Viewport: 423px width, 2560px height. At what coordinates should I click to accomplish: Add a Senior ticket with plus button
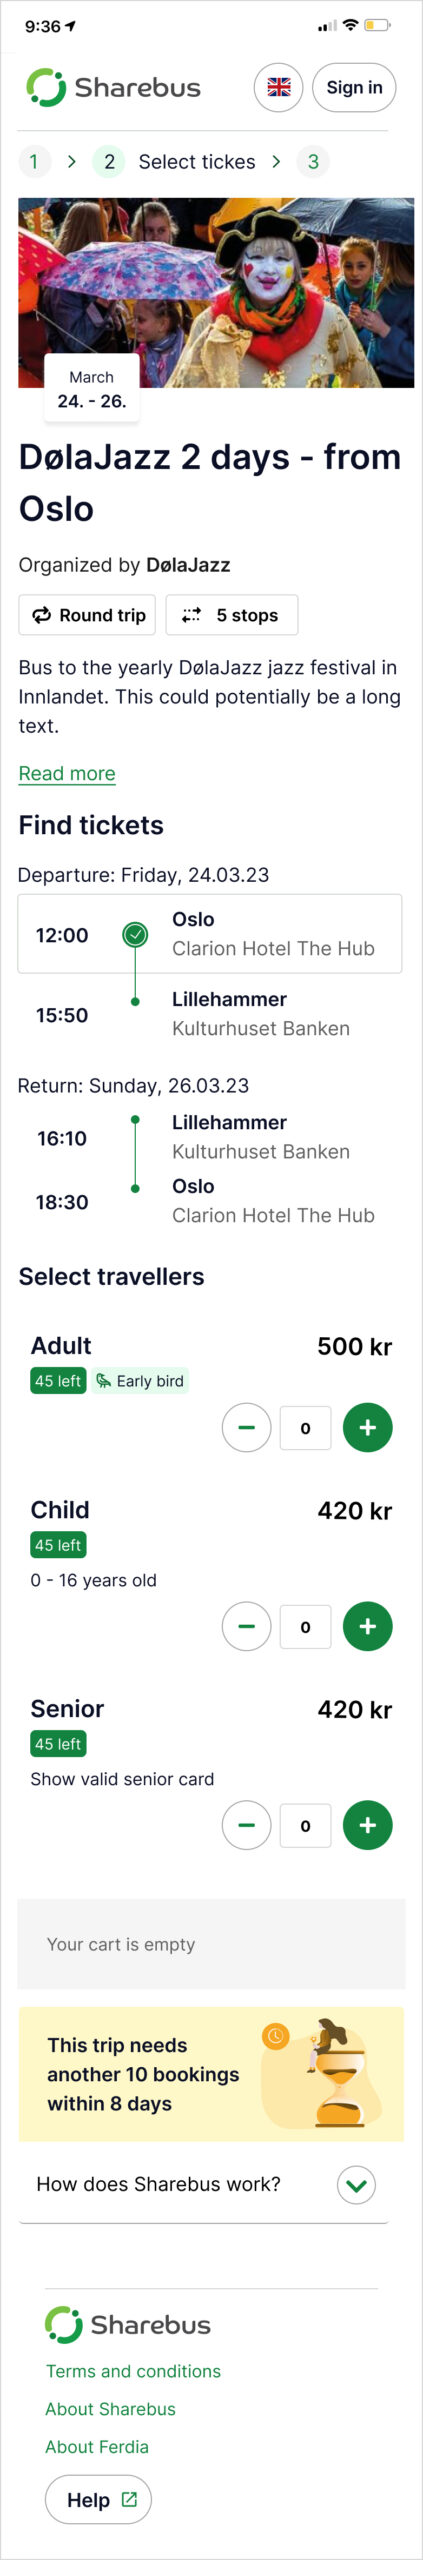tap(368, 1825)
